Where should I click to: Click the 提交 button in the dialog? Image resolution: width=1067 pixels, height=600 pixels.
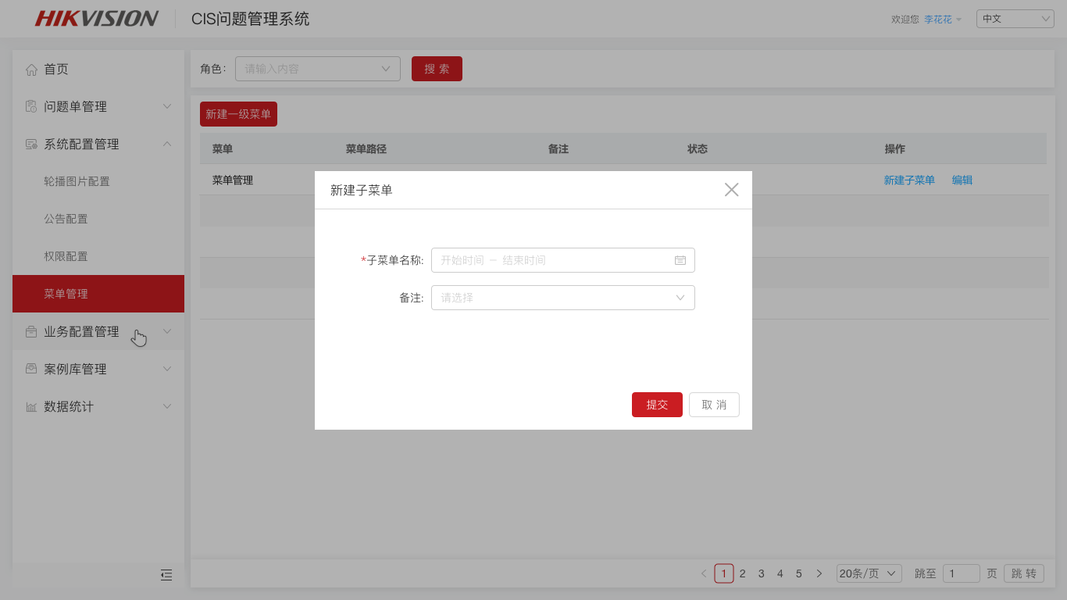657,405
